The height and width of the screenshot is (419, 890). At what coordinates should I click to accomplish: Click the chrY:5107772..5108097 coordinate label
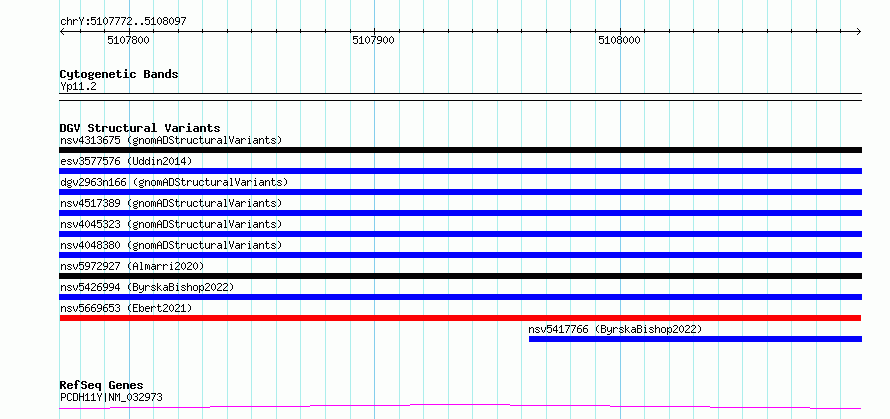(x=123, y=22)
